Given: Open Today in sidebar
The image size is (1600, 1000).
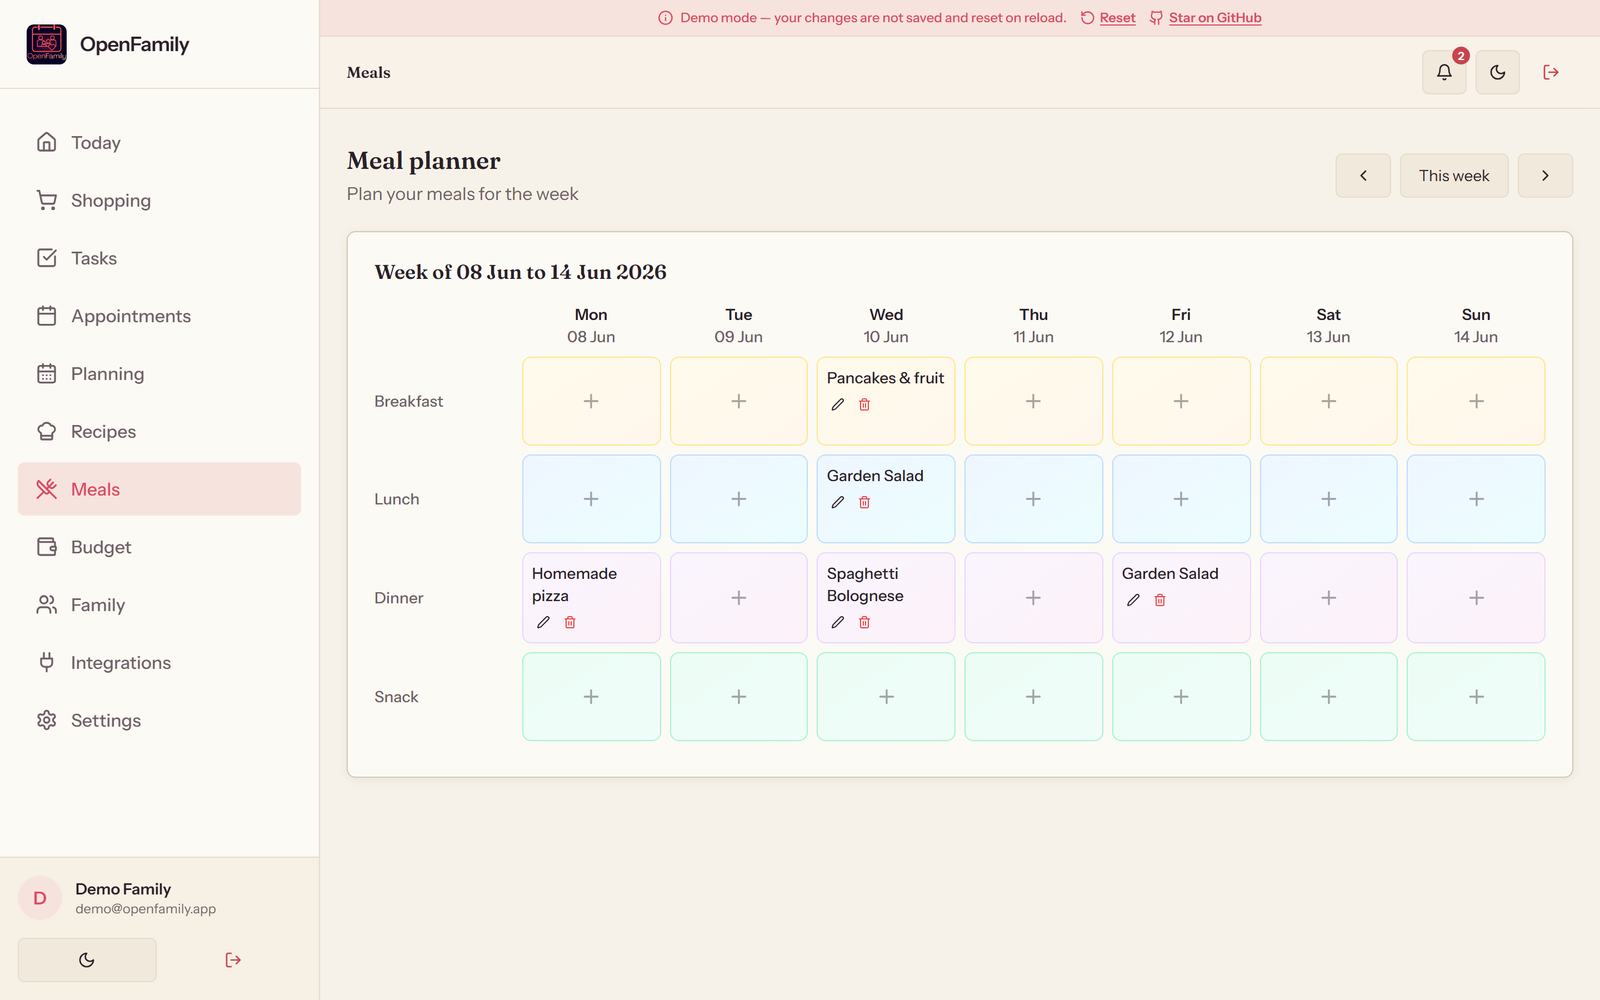Looking at the screenshot, I should (x=159, y=142).
